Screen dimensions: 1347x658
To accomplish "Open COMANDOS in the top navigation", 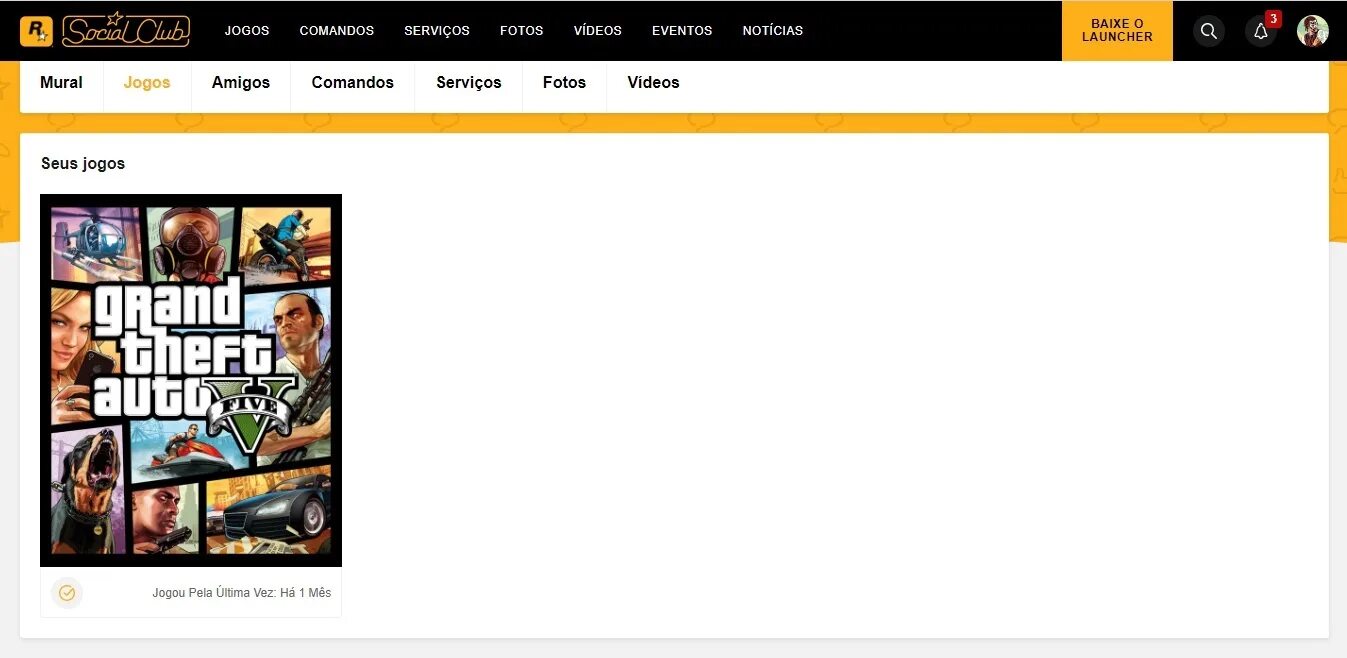I will click(337, 31).
